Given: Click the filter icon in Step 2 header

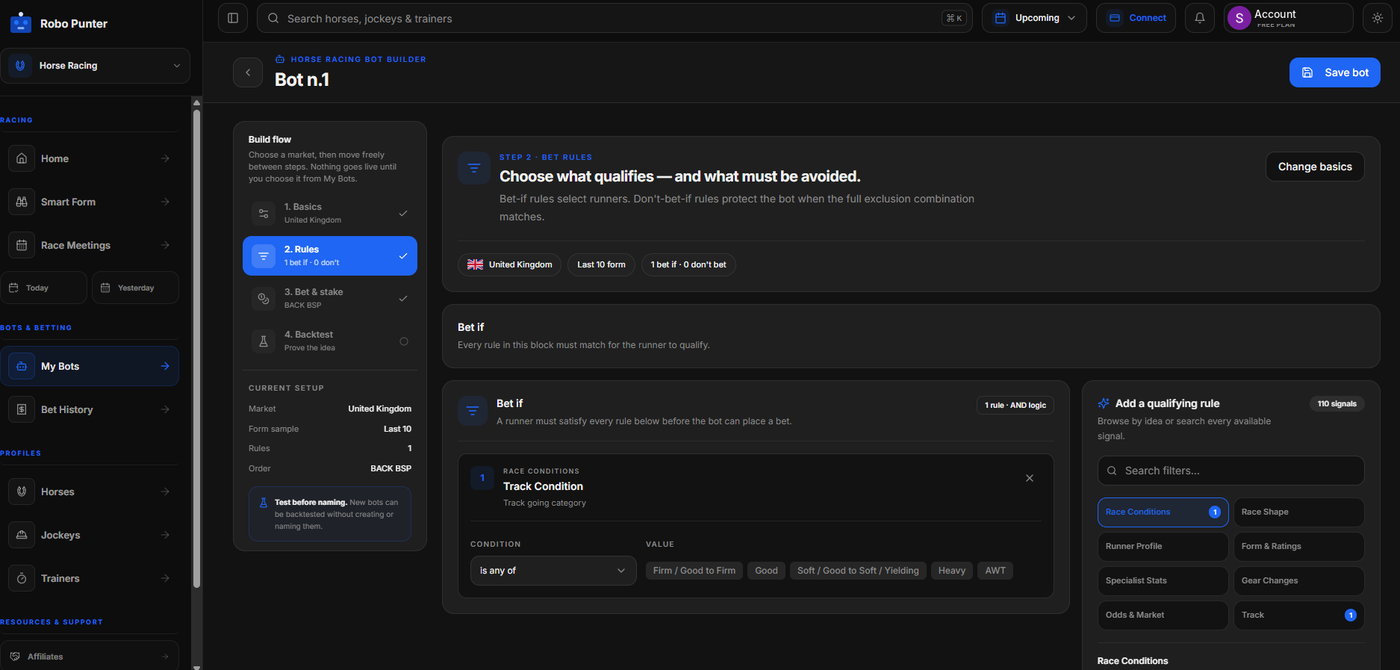Looking at the screenshot, I should [x=474, y=168].
